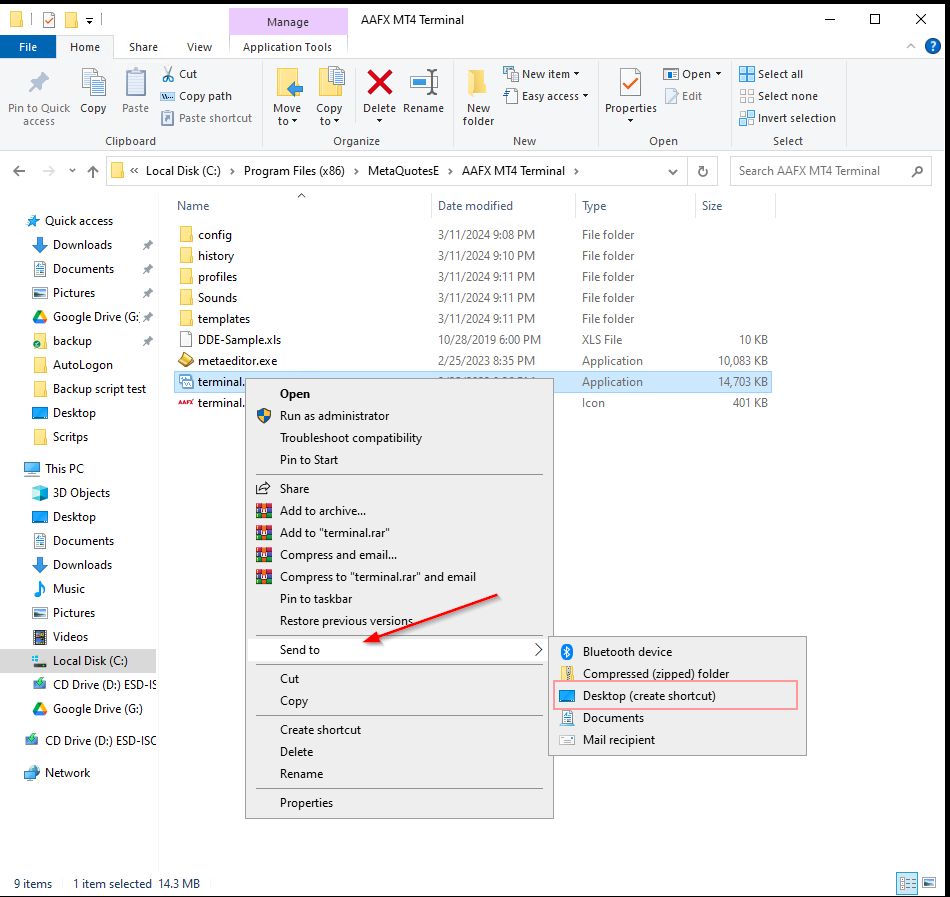
Task: Click the Up arrow navigation button
Action: click(93, 171)
